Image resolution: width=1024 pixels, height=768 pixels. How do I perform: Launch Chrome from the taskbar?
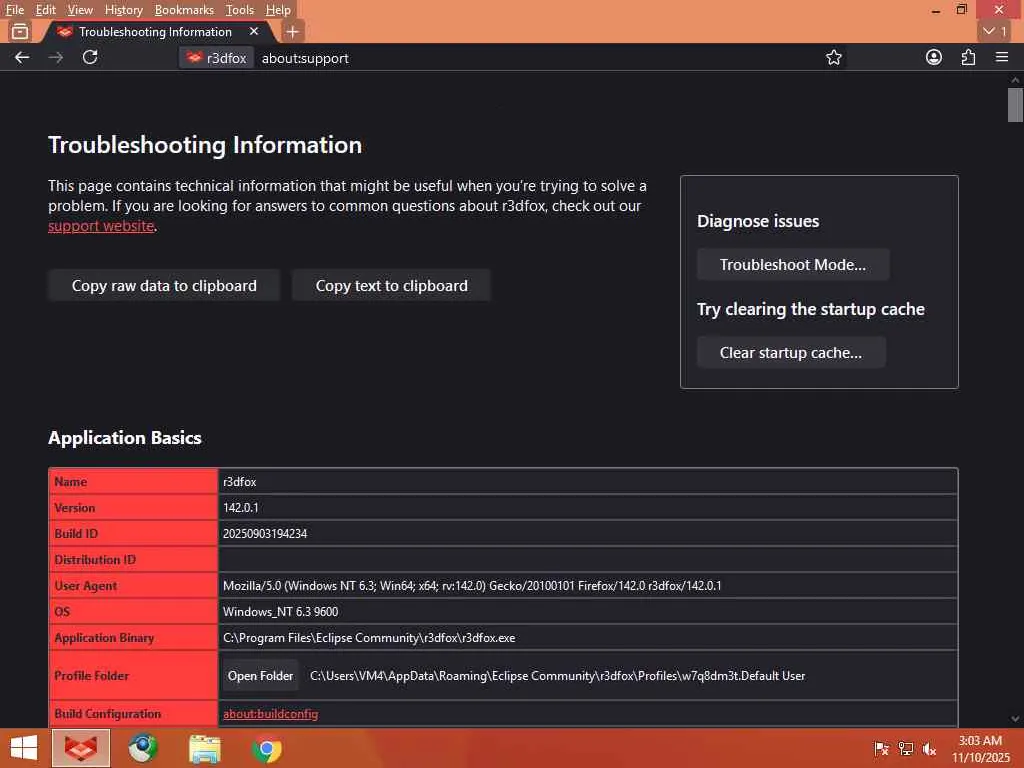click(267, 750)
